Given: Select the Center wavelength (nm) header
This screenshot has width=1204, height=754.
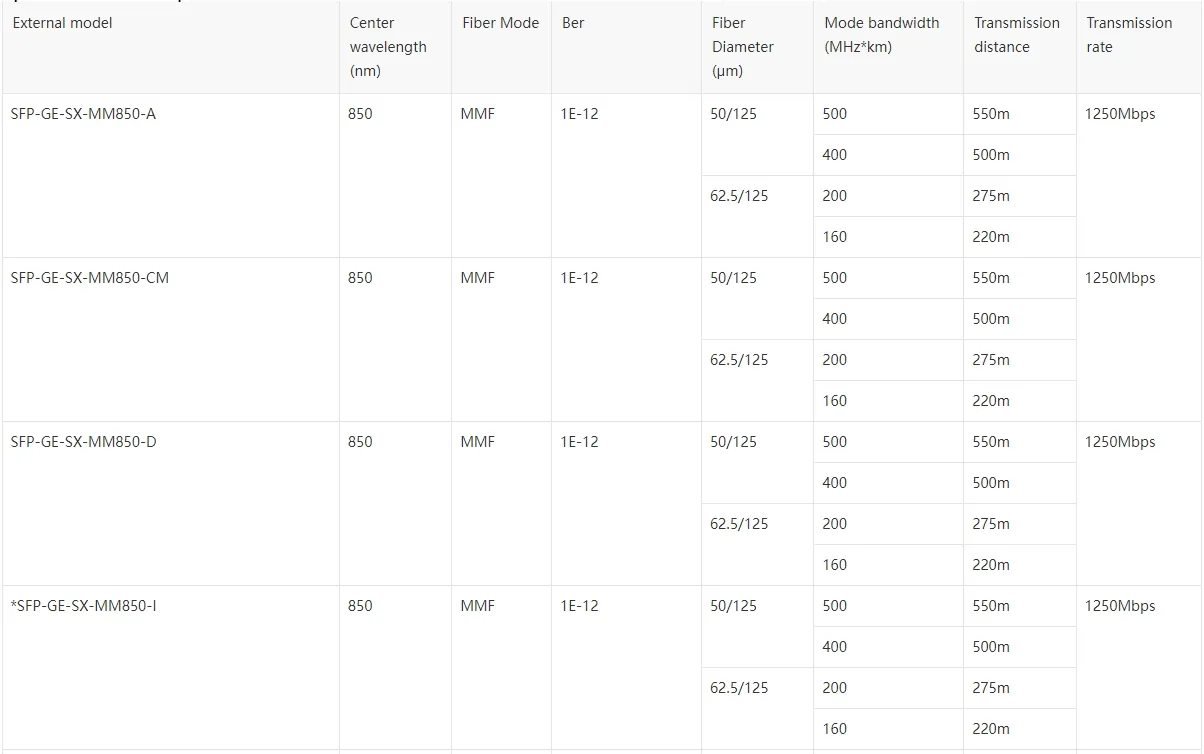Looking at the screenshot, I should tap(388, 47).
